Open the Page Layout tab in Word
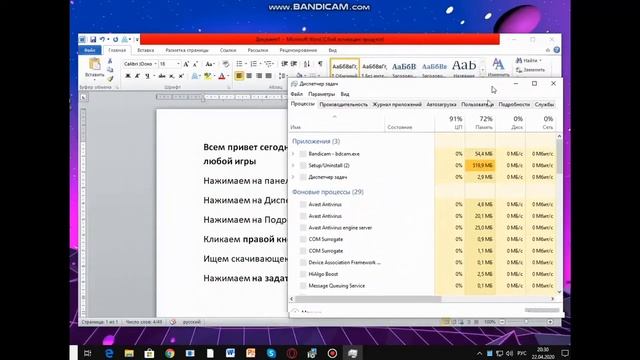Screen dimensions: 640x360 tap(187, 50)
